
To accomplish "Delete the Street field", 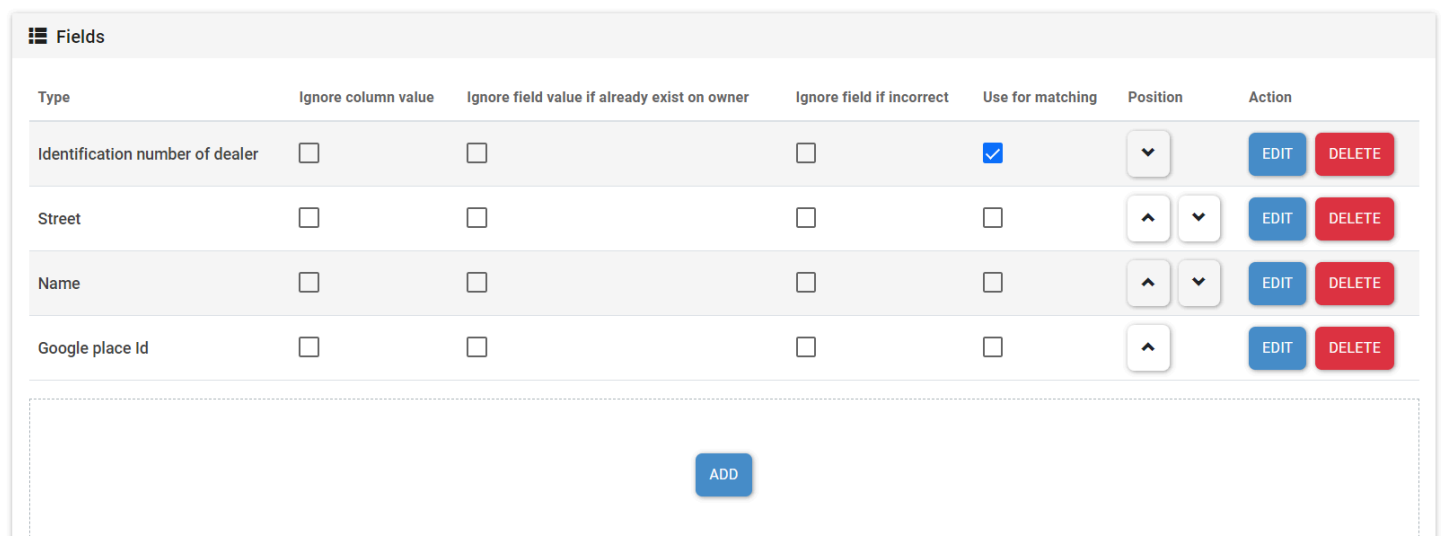I will click(1354, 219).
